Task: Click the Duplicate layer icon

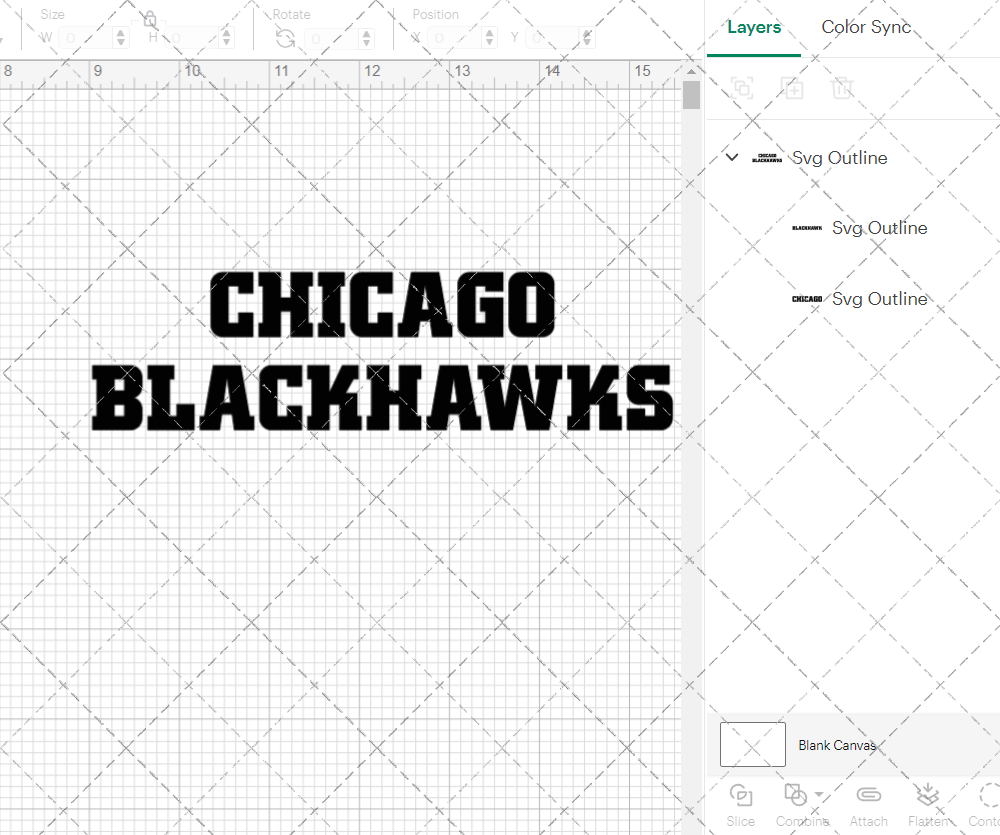Action: coord(792,88)
